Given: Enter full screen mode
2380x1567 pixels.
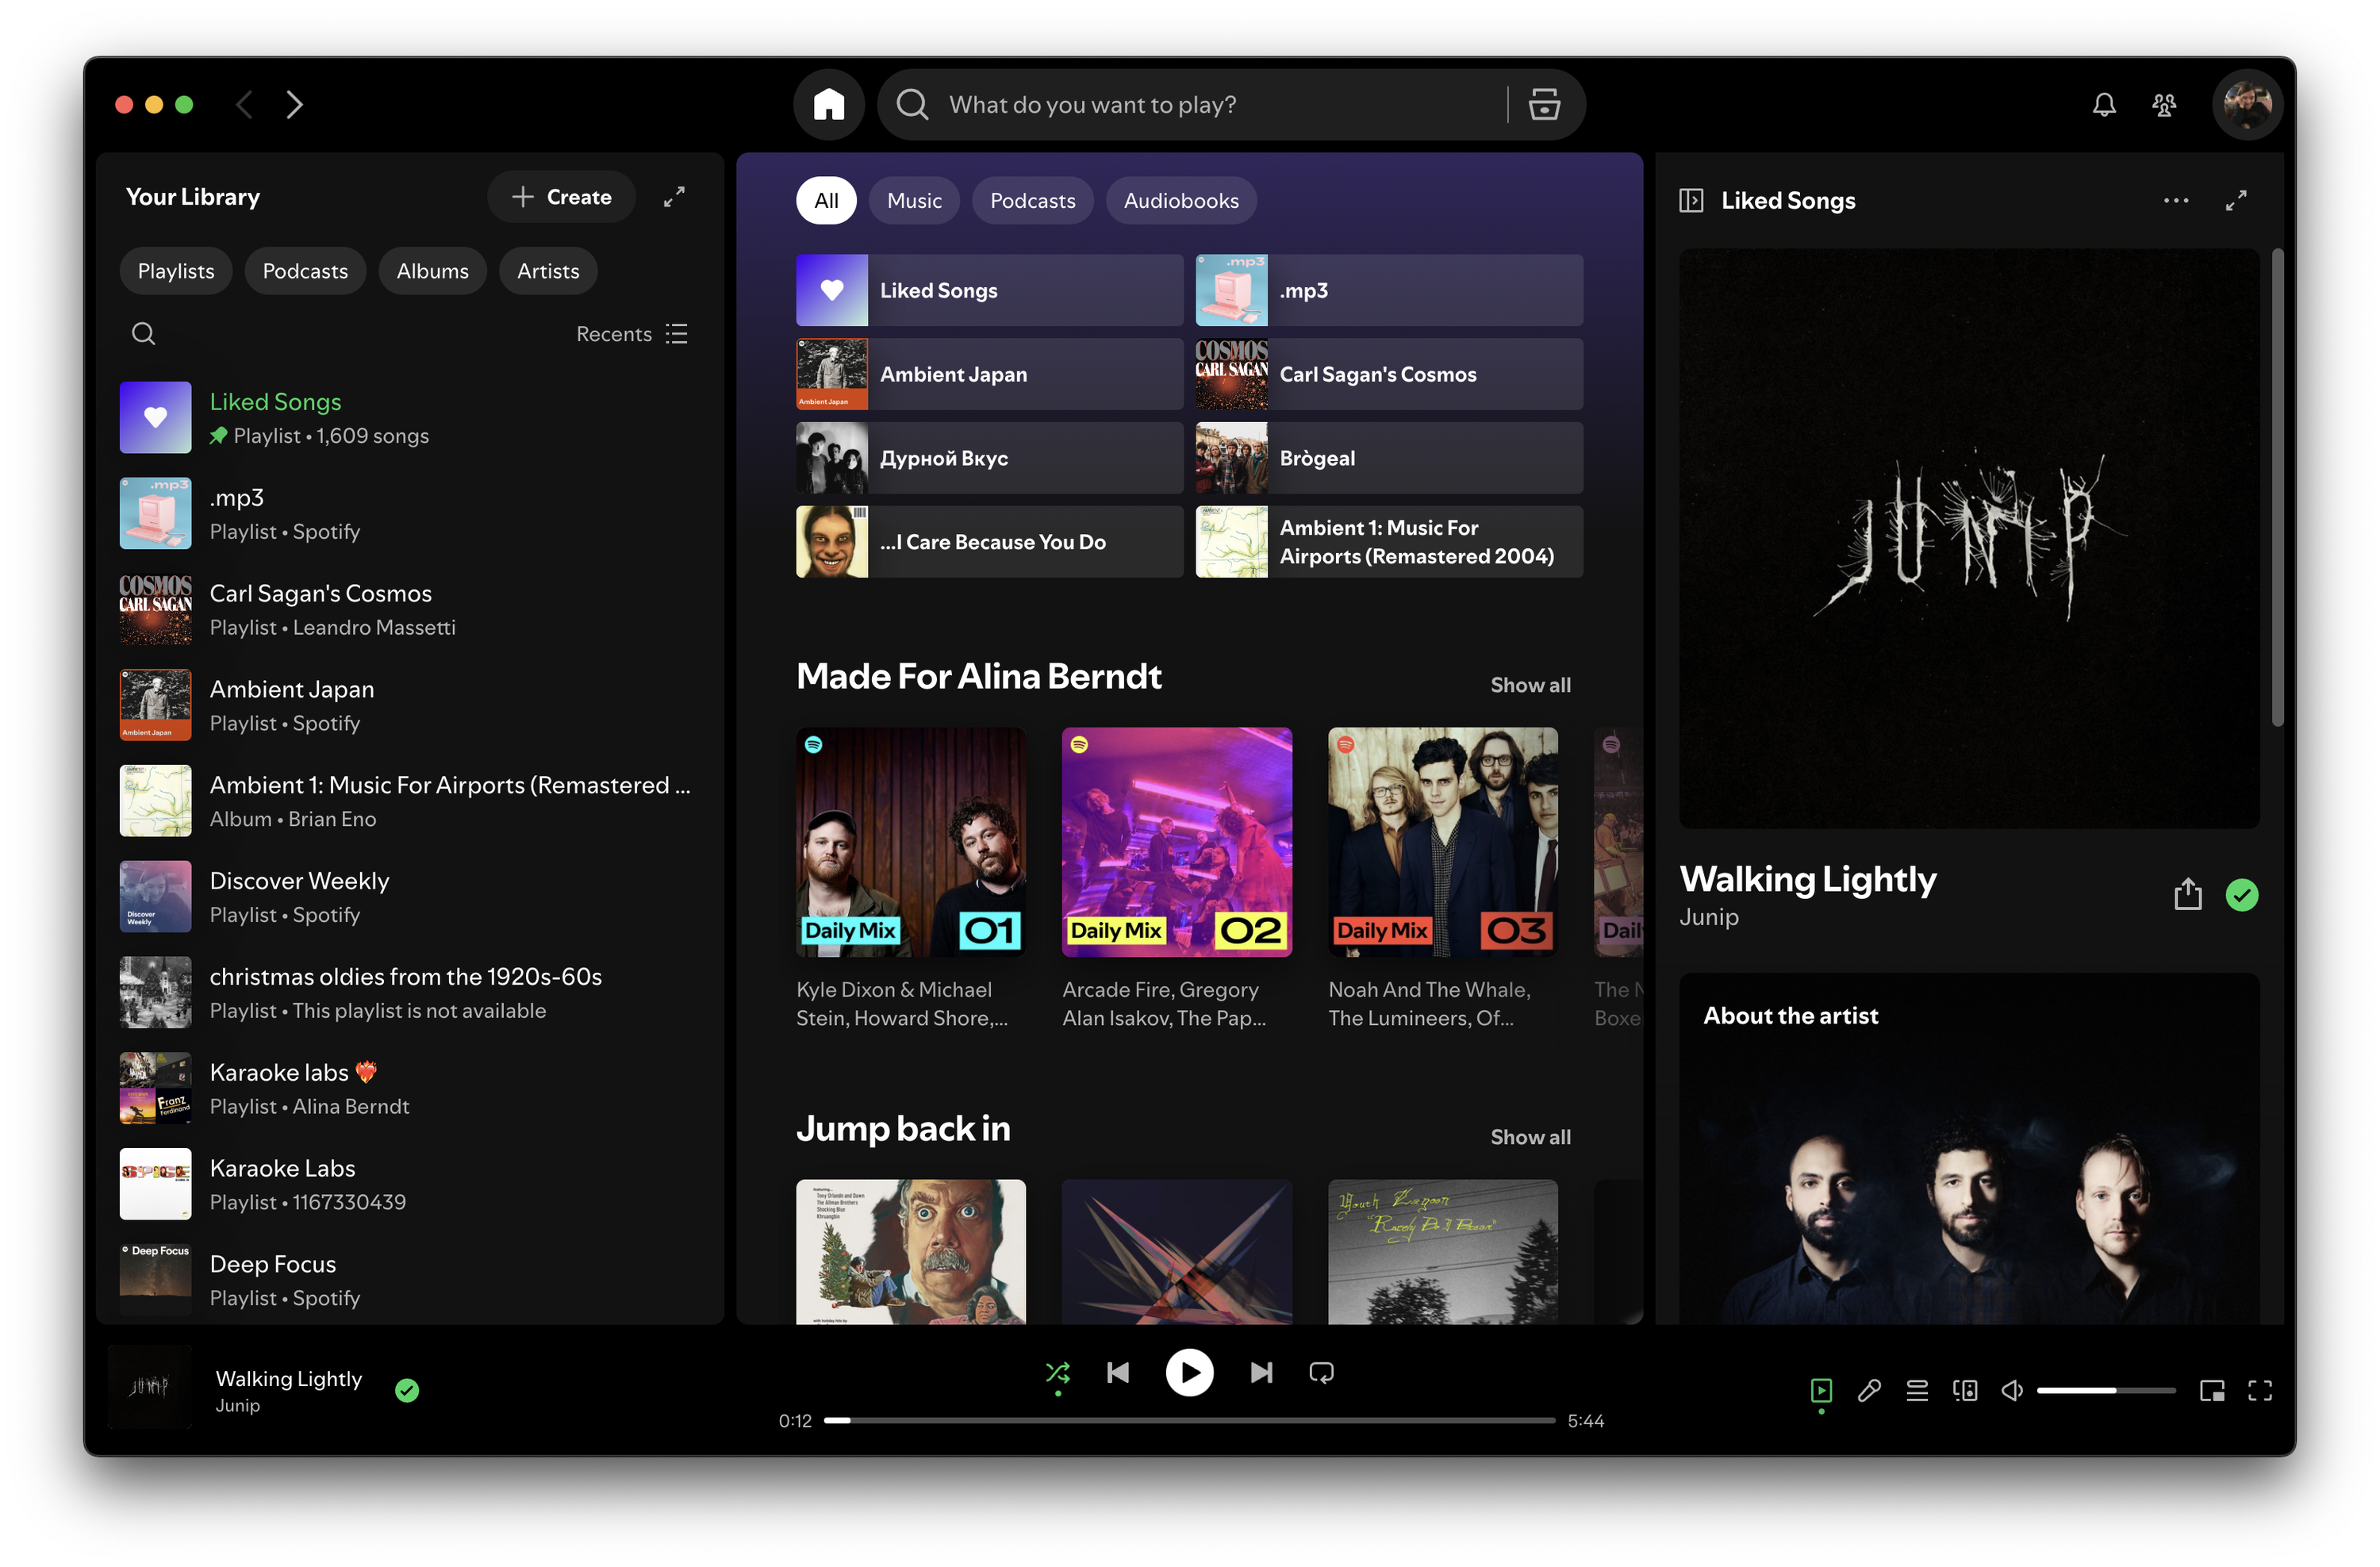Looking at the screenshot, I should pyautogui.click(x=2259, y=1390).
